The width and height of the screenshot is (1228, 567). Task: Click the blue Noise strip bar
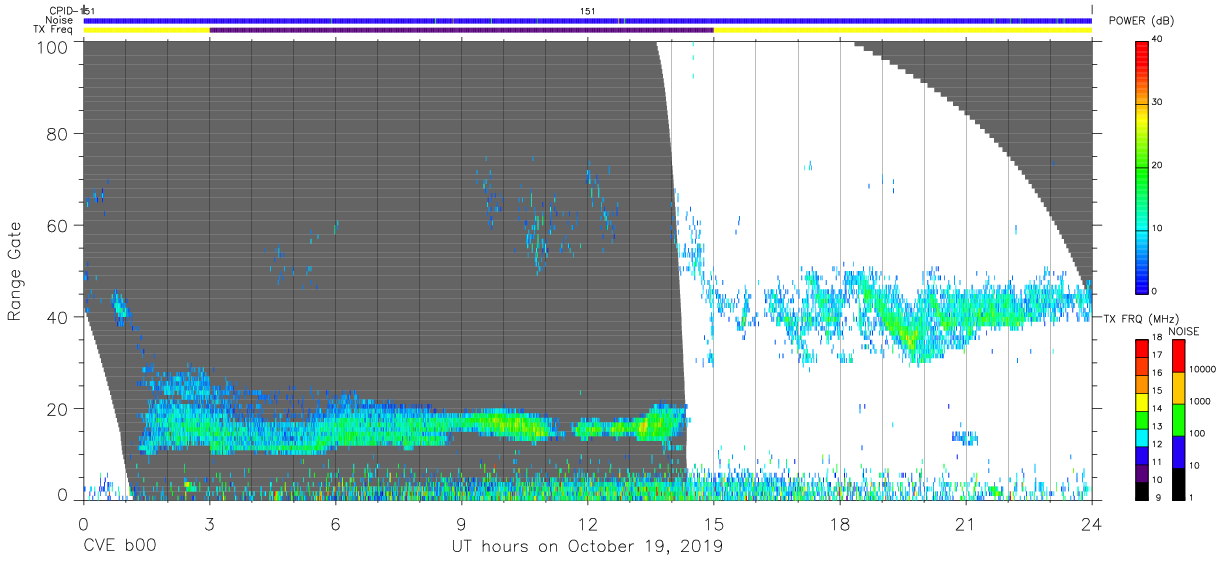point(587,20)
